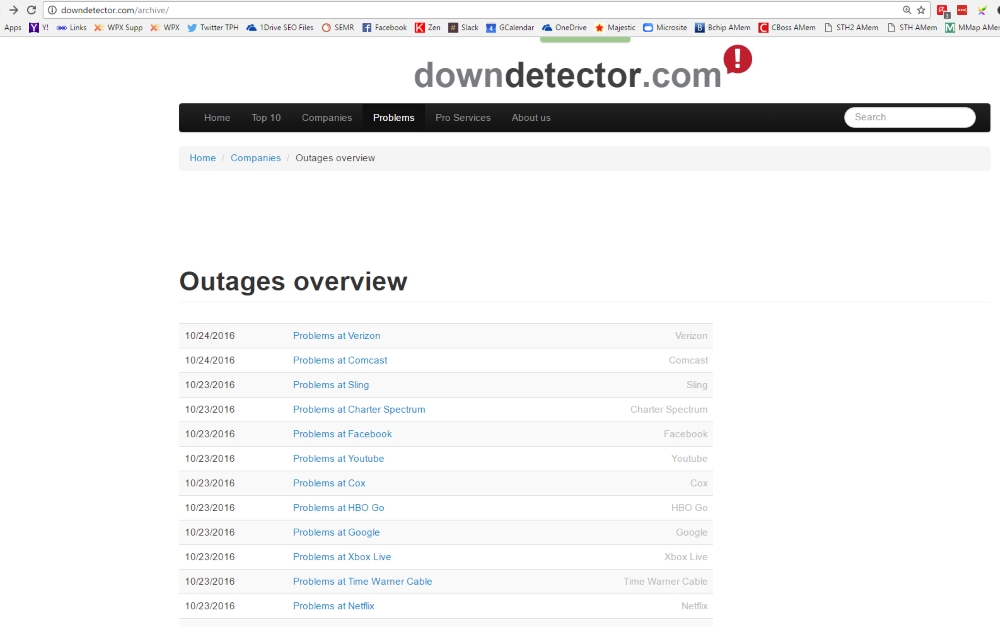The width and height of the screenshot is (1000, 627).
Task: Click the downdetector.com logo
Action: (x=568, y=74)
